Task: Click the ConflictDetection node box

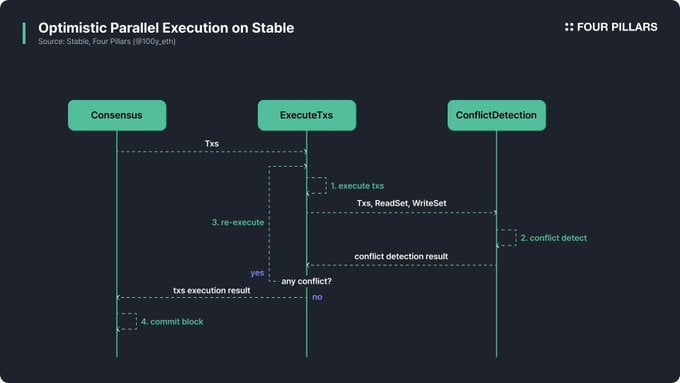Action: point(497,115)
